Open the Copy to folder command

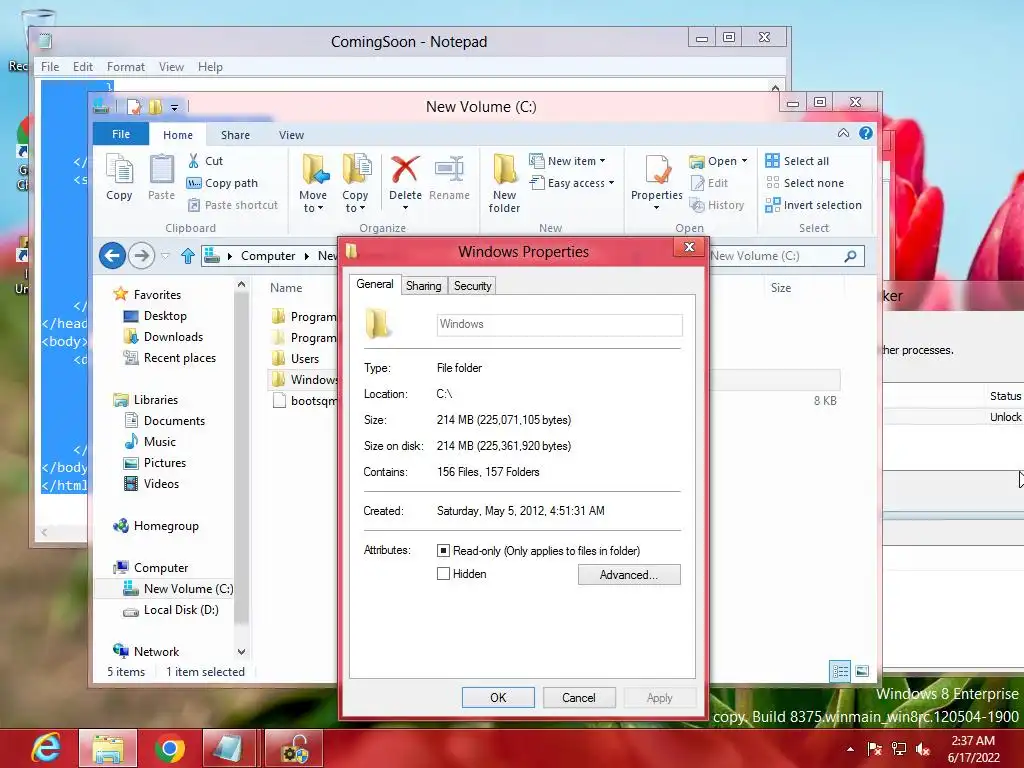pyautogui.click(x=355, y=183)
